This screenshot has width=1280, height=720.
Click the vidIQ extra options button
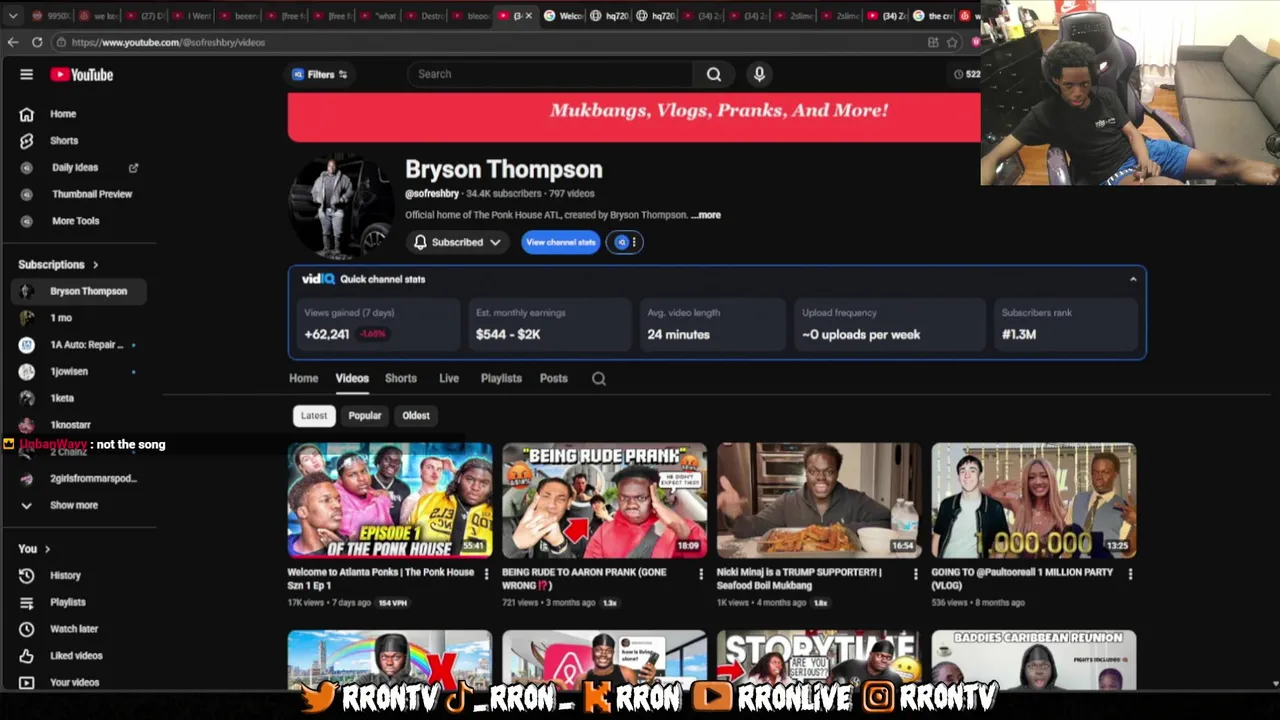coord(625,242)
